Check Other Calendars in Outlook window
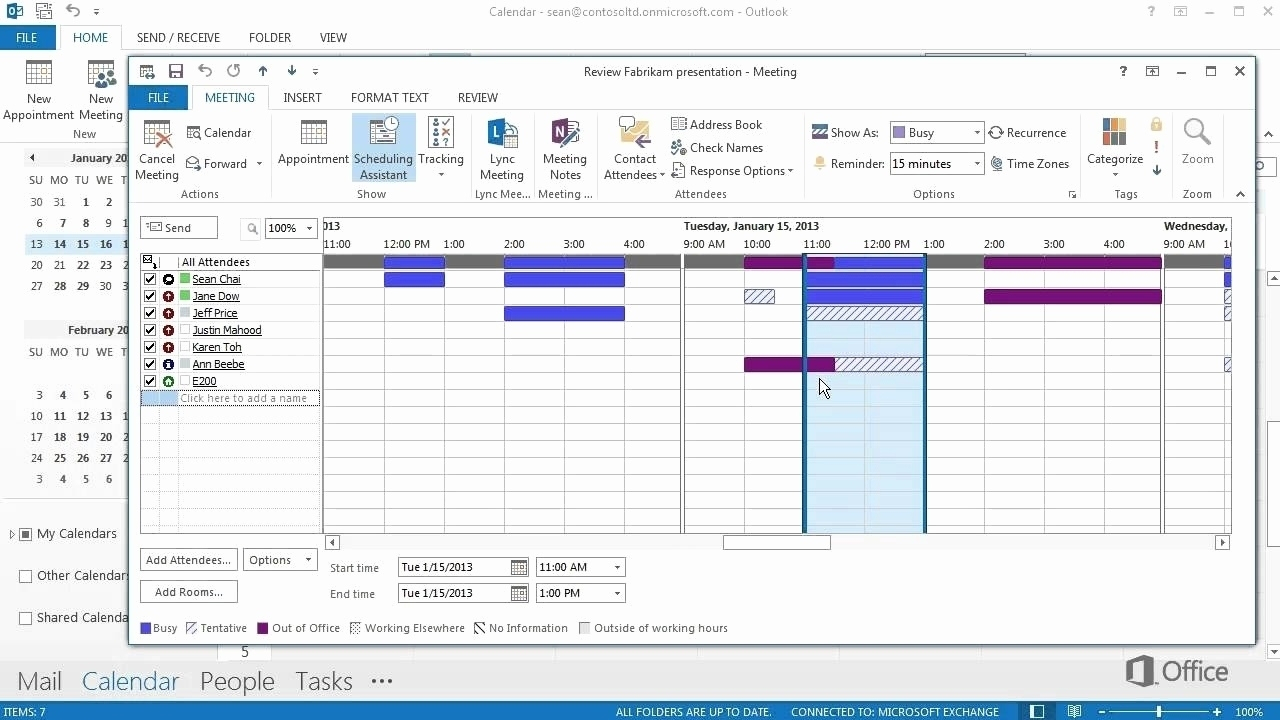The height and width of the screenshot is (720, 1280). pyautogui.click(x=26, y=576)
